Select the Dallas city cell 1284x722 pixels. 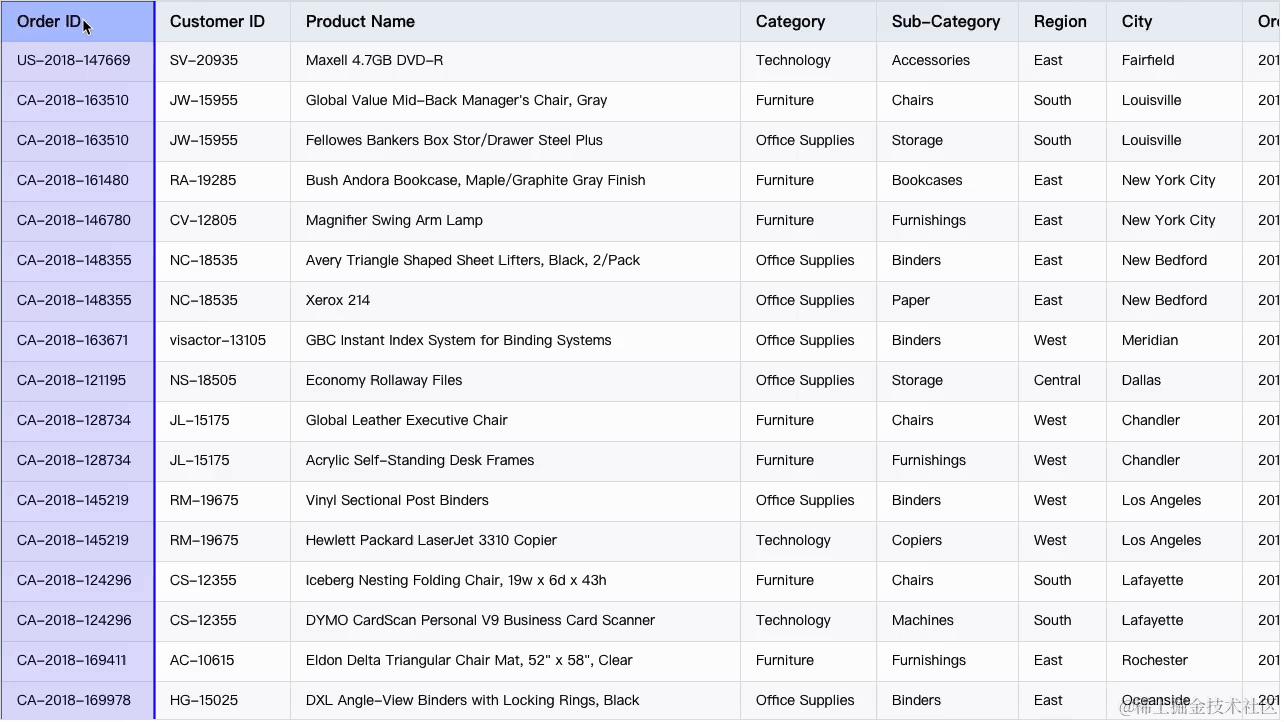click(1140, 380)
